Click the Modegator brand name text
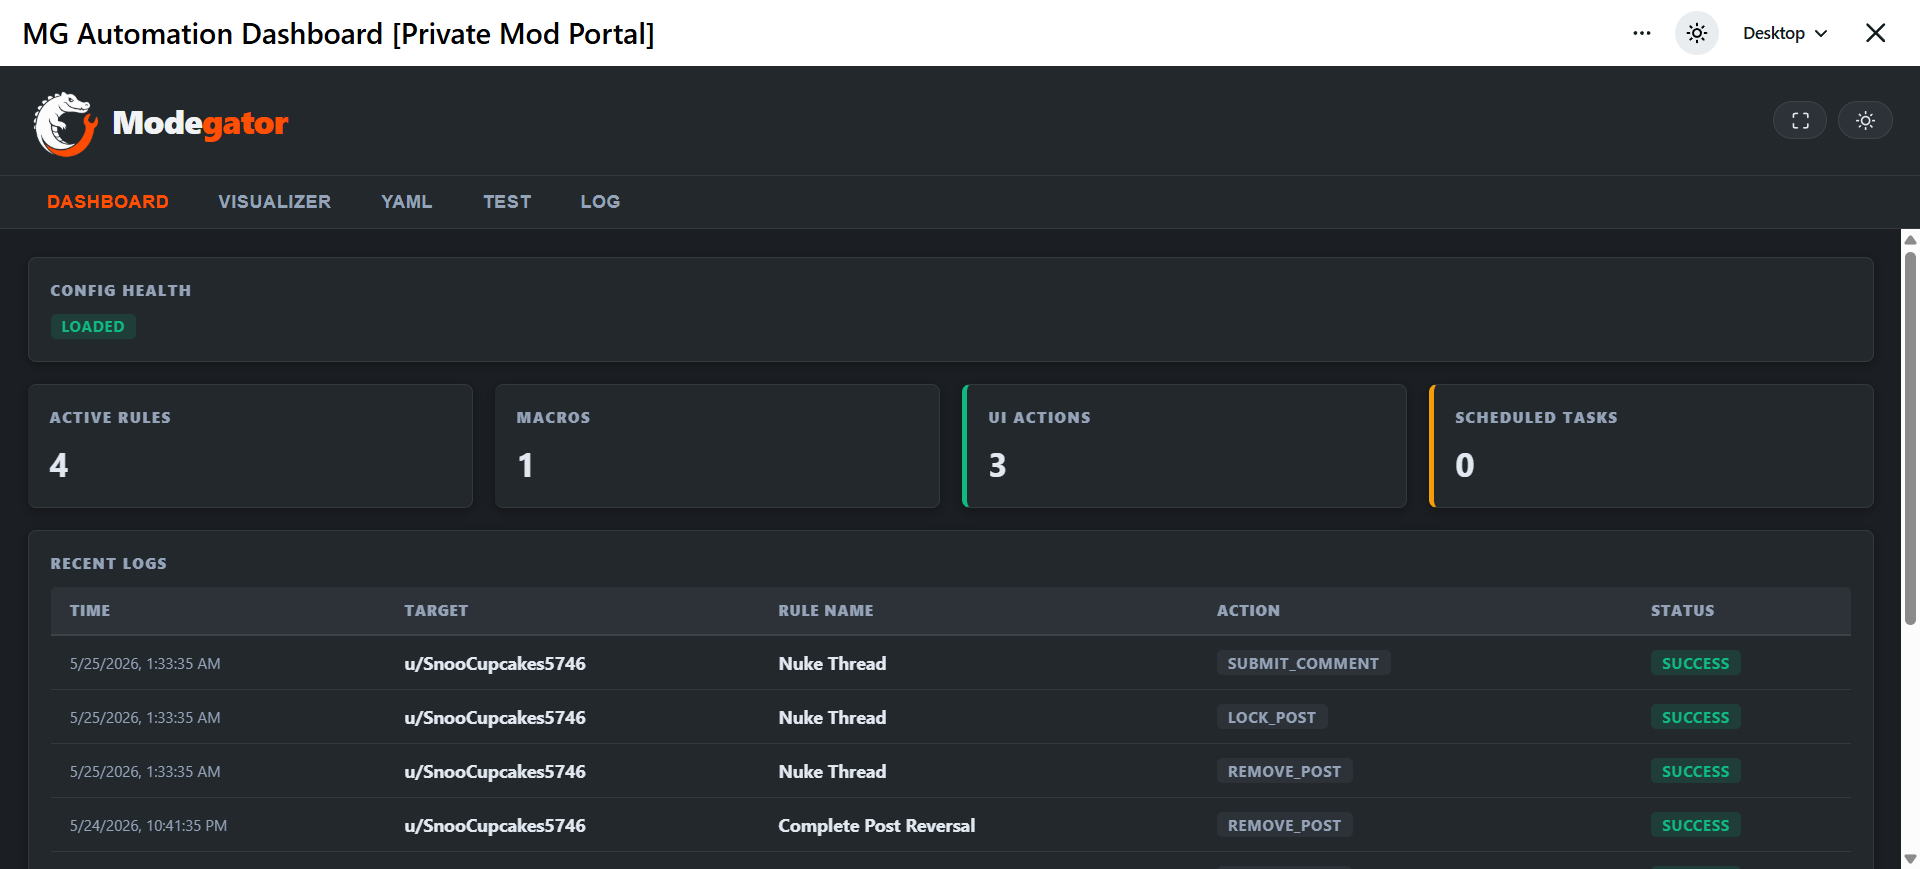This screenshot has height=869, width=1920. 200,123
